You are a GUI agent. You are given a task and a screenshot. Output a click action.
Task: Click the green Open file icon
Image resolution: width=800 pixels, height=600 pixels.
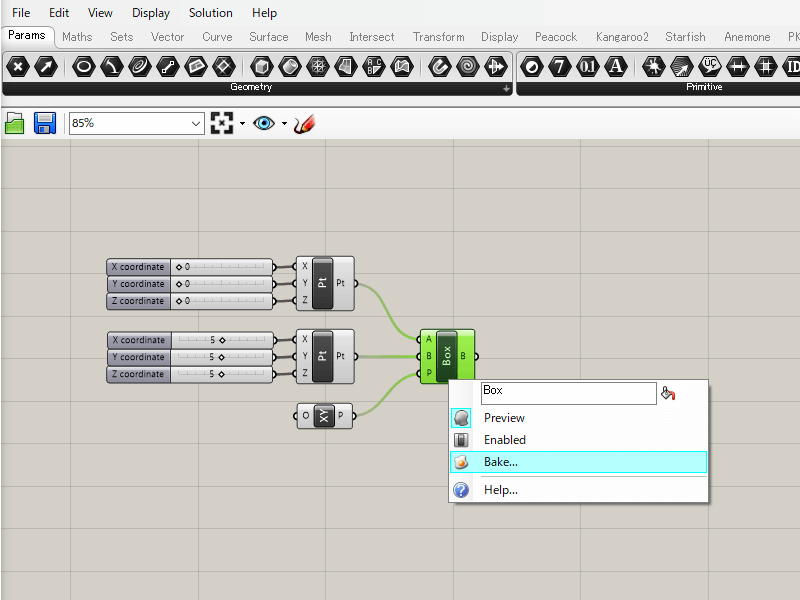[15, 123]
